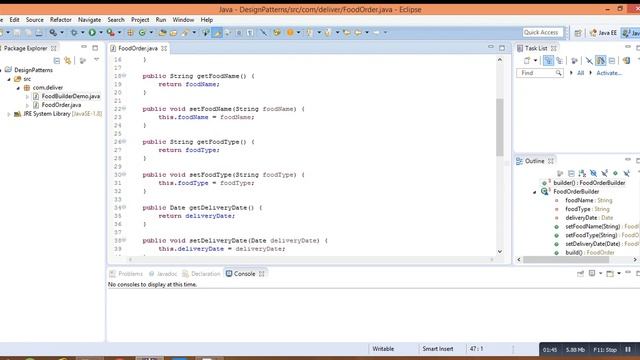Screen dimensions: 640x360
Task: Collapse the com.deliver package node
Action: tap(18, 88)
